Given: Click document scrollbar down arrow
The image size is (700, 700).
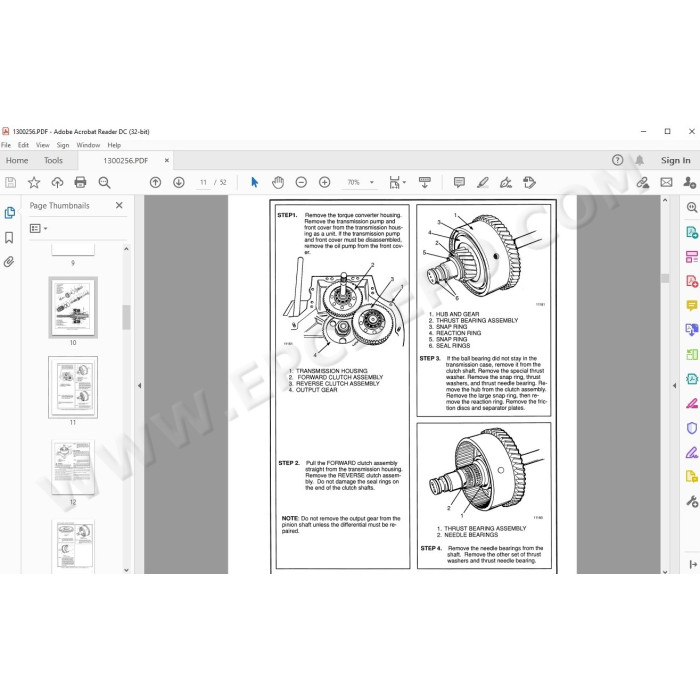Looking at the screenshot, I should (x=665, y=571).
